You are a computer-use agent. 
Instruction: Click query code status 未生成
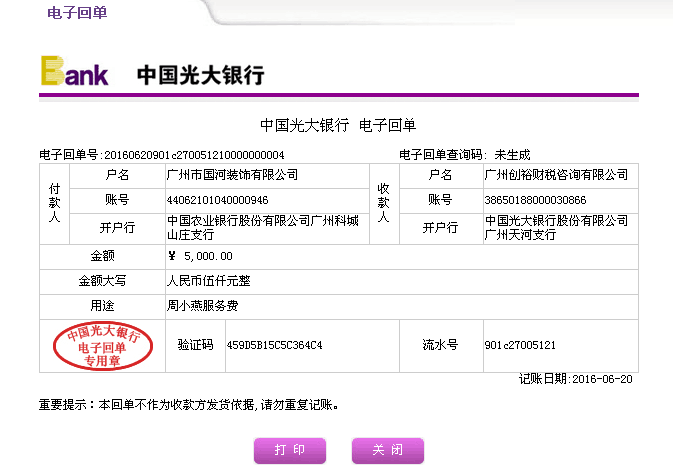[512, 155]
